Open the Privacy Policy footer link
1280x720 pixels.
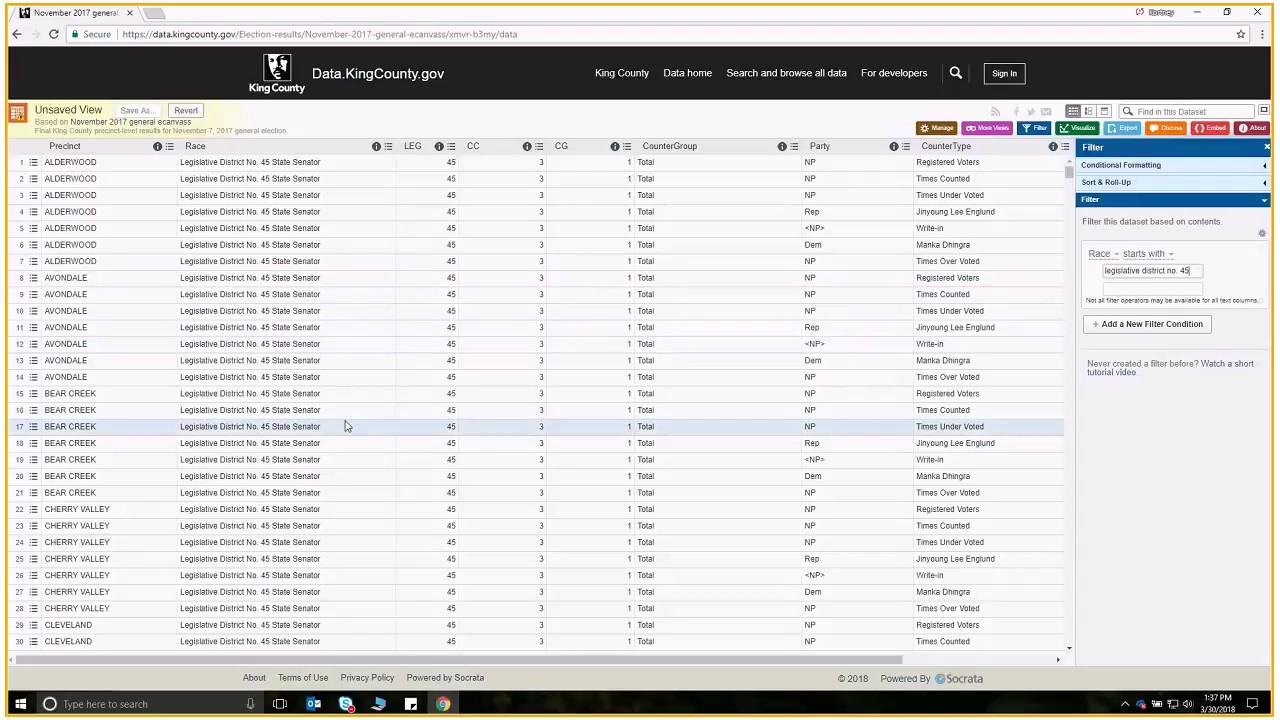(x=367, y=678)
